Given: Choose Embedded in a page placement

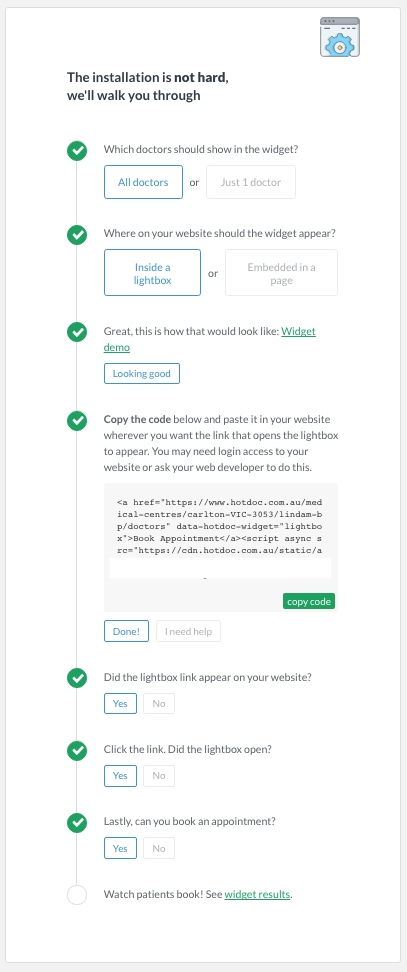Looking at the screenshot, I should pos(281,273).
